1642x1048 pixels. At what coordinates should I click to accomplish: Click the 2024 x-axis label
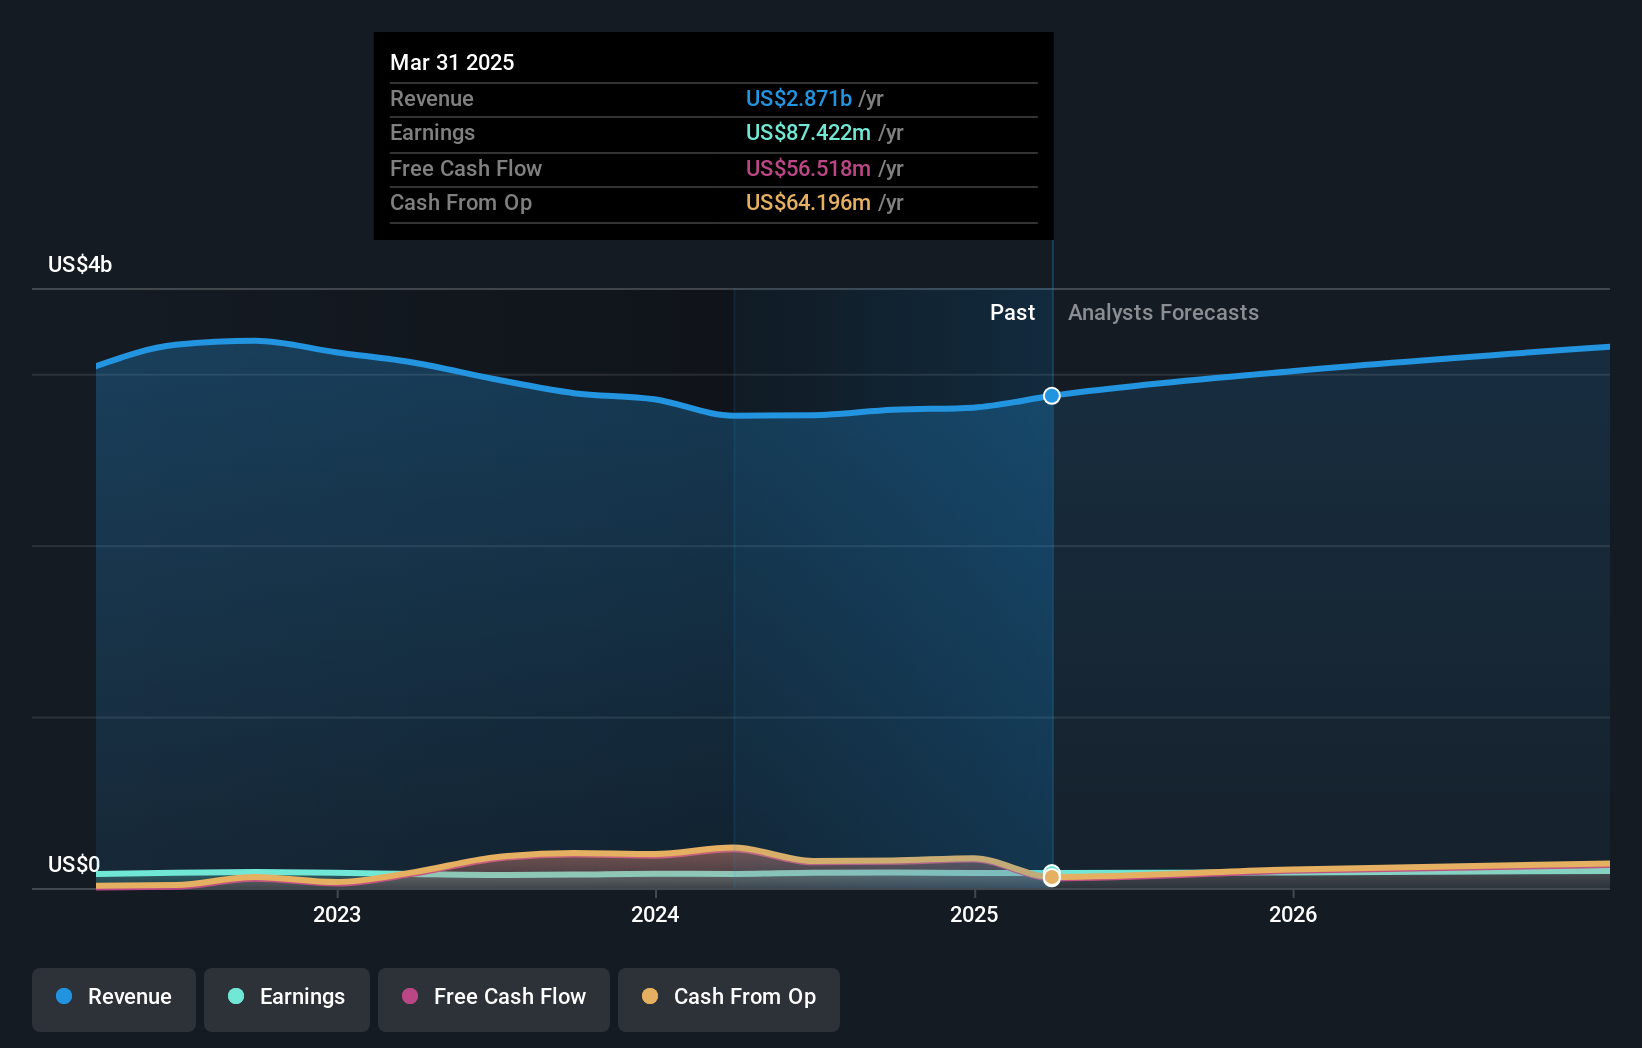(x=655, y=914)
